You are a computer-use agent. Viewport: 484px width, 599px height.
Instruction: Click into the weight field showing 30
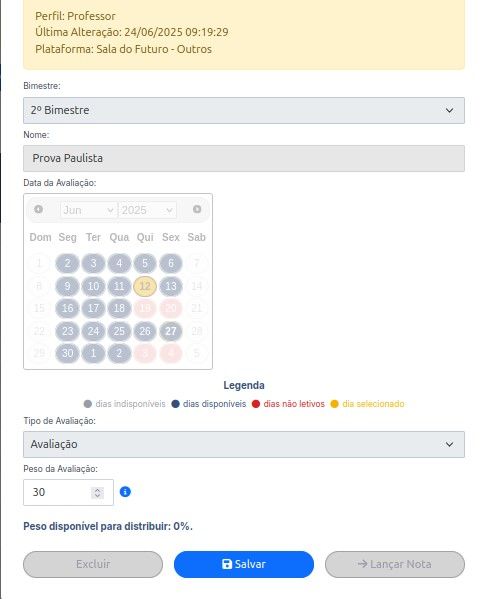pos(57,492)
